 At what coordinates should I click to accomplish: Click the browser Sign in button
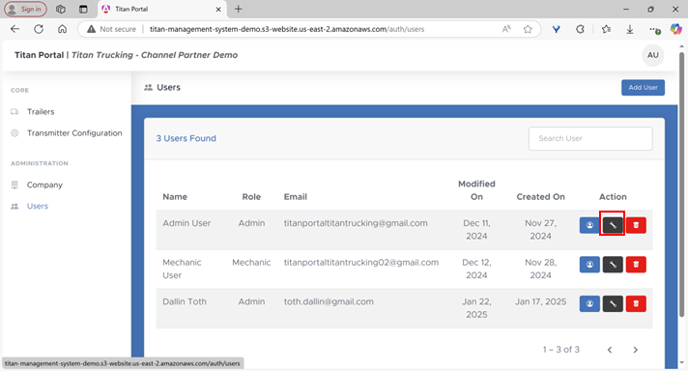pos(25,9)
